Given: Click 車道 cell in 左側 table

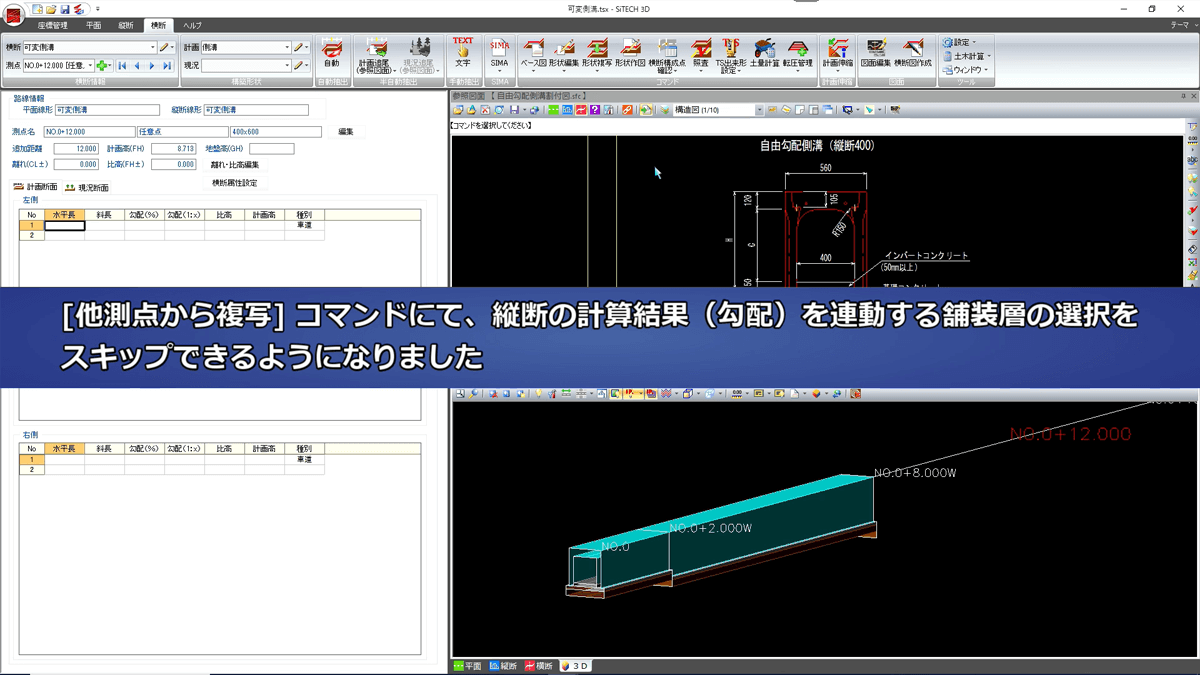Looking at the screenshot, I should (x=304, y=226).
